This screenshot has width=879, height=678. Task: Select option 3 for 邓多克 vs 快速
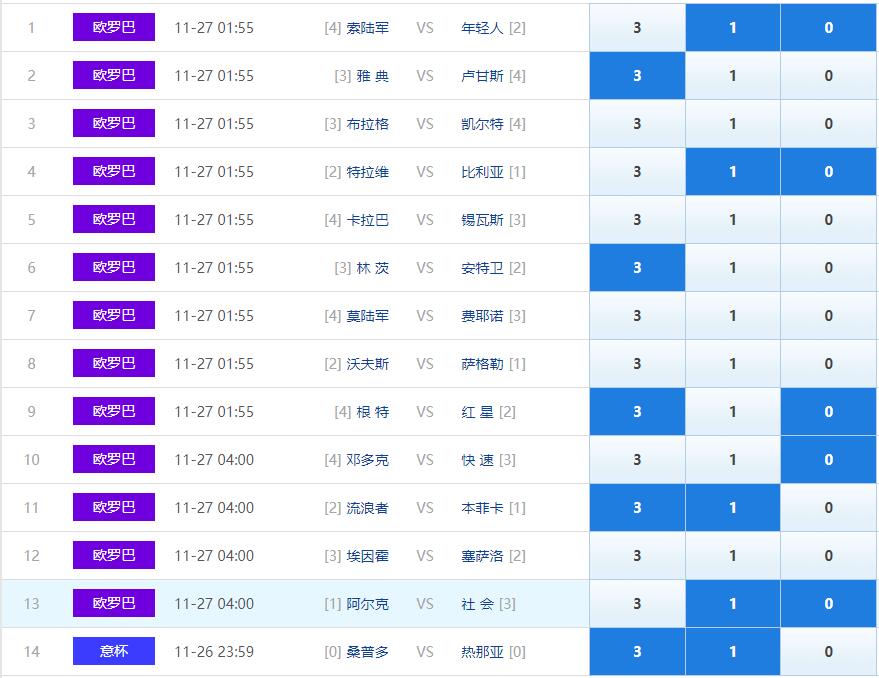click(637, 460)
